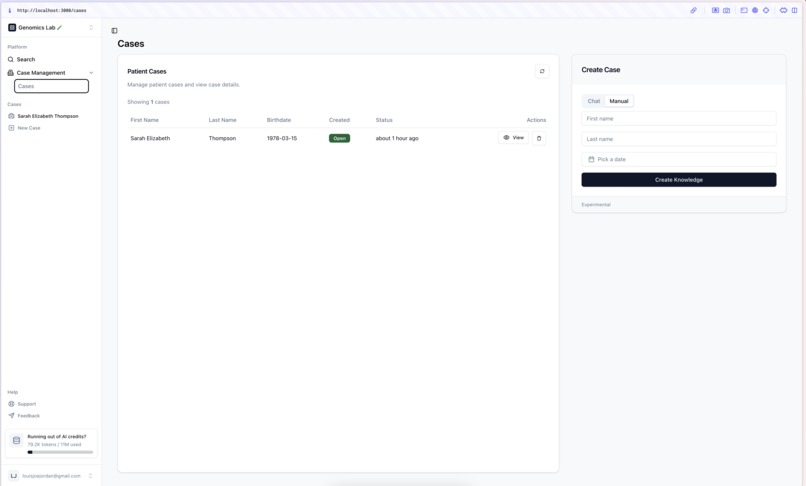This screenshot has height=486, width=806.
Task: Click the AI credits database icon
Action: (x=16, y=441)
